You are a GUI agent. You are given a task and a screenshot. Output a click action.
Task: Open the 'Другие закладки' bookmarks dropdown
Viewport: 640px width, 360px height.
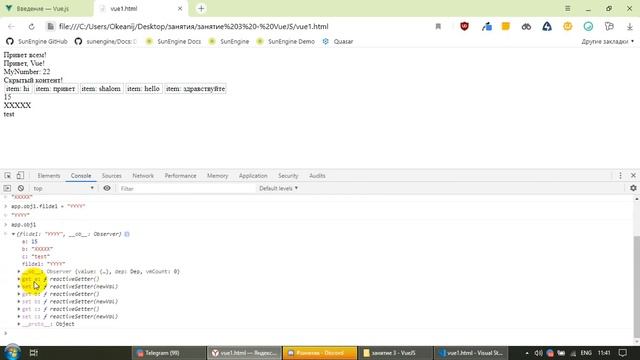[x=607, y=42]
